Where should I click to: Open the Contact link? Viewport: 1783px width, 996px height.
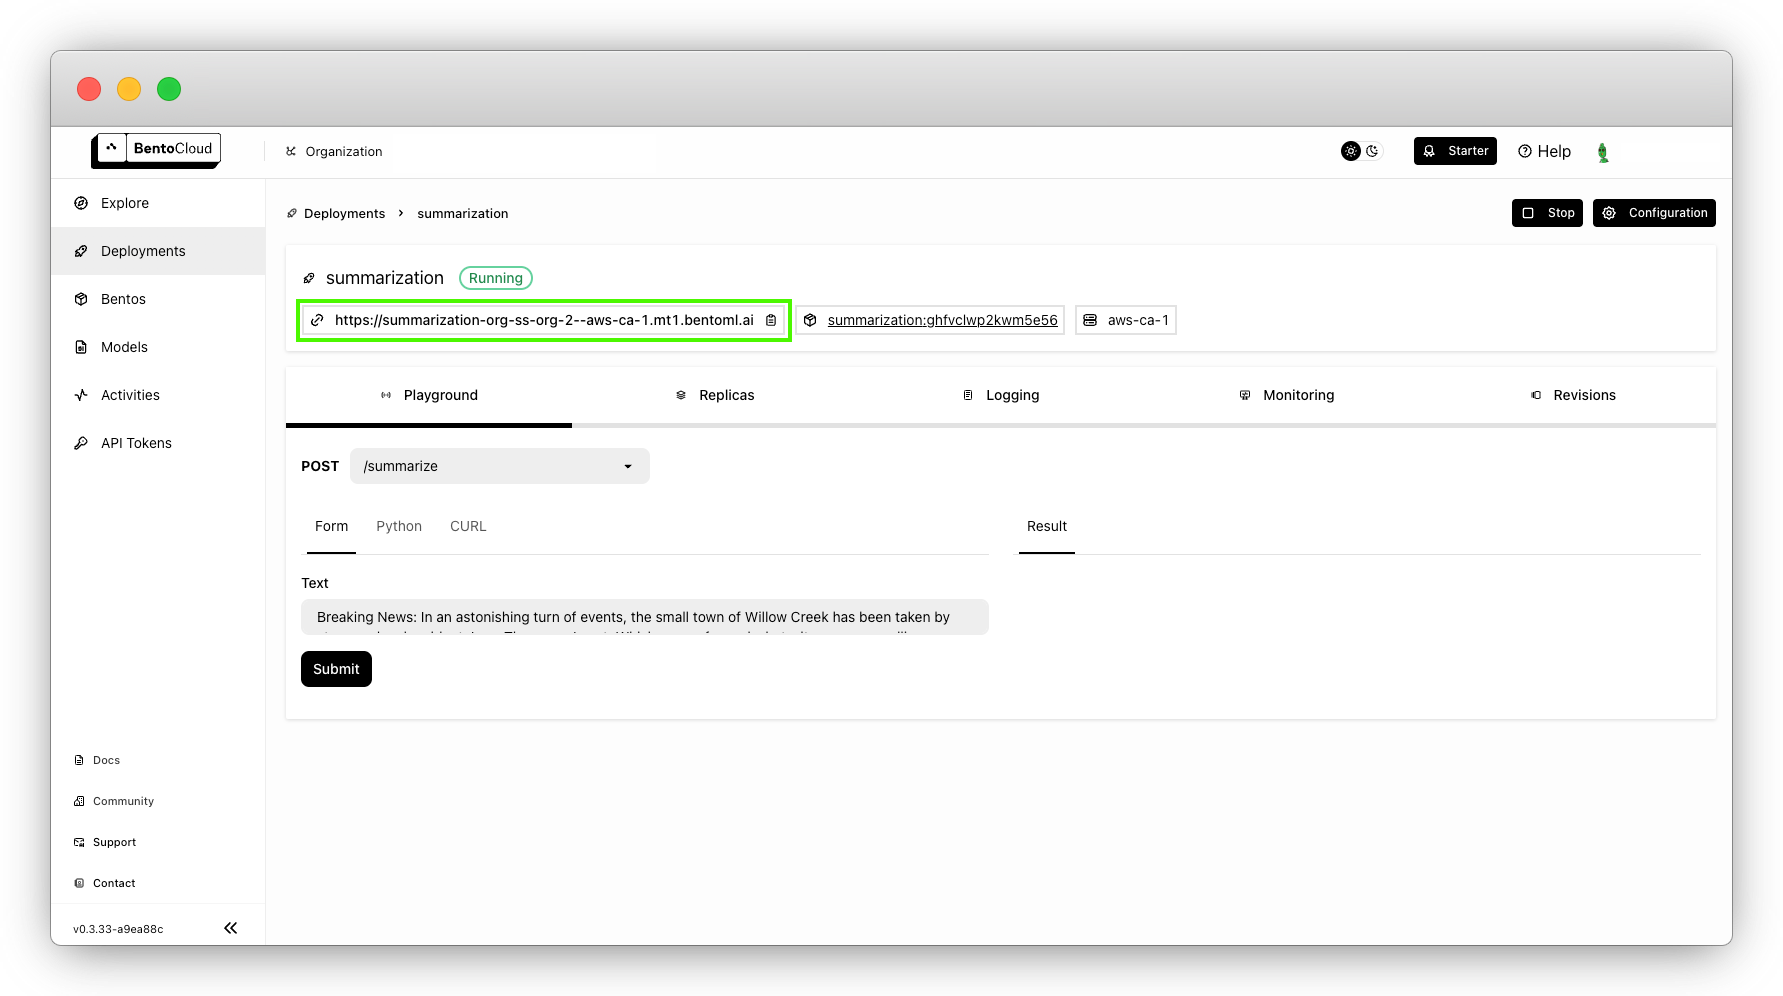pyautogui.click(x=105, y=883)
